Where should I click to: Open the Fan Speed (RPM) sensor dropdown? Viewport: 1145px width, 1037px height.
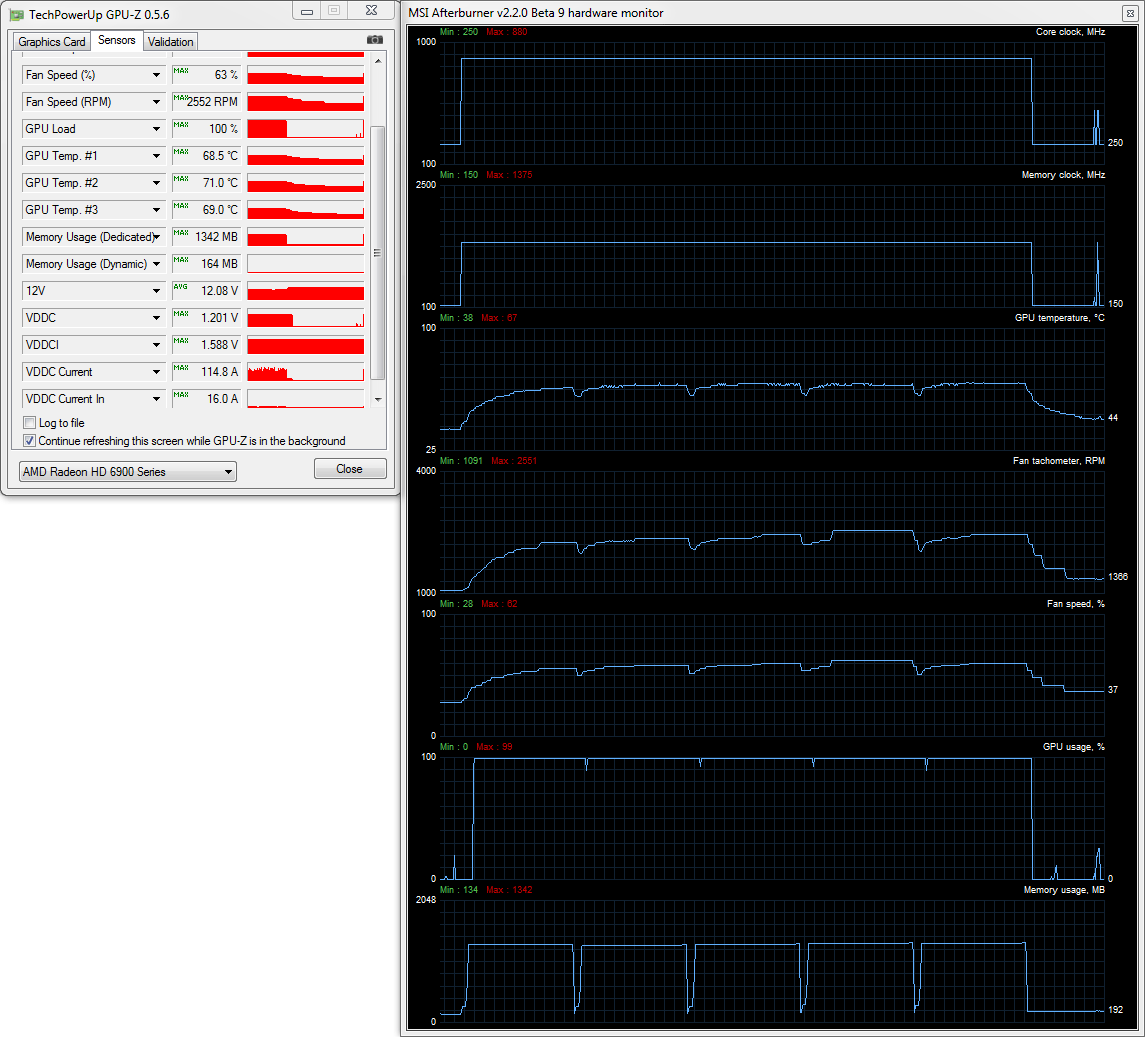coord(156,102)
